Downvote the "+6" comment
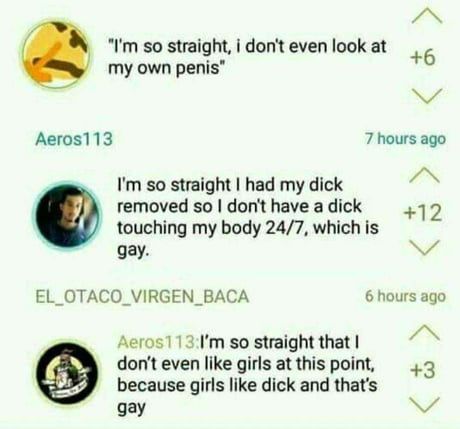Image resolution: width=460 pixels, height=429 pixels. point(427,96)
